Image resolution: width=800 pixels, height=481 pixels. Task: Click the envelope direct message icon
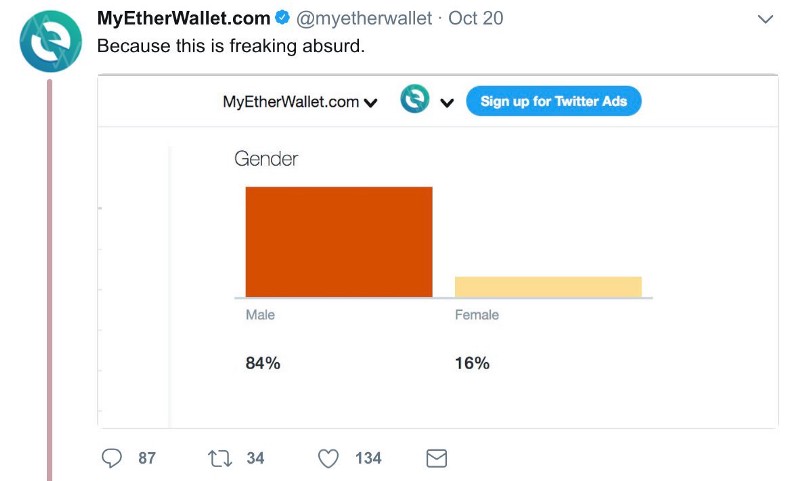pos(437,458)
